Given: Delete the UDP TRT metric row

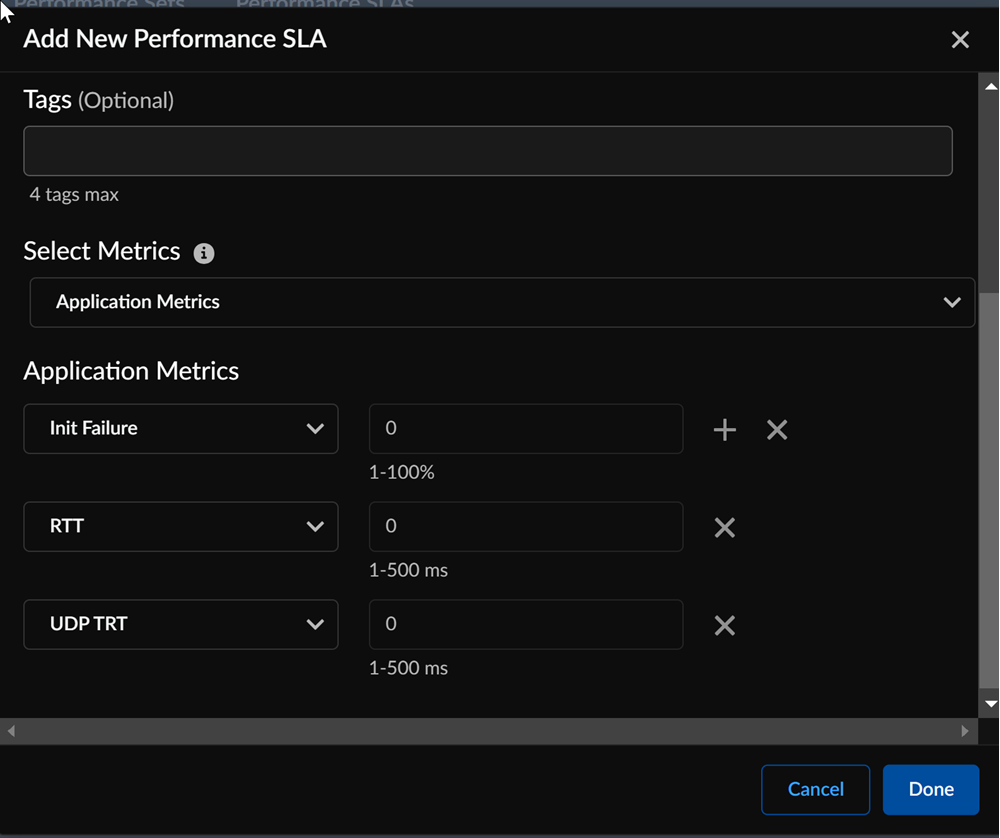Looking at the screenshot, I should click(x=725, y=626).
